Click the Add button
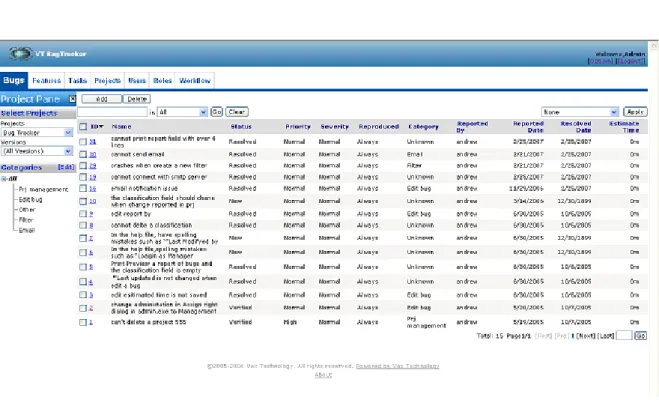Image resolution: width=659 pixels, height=406 pixels. (102, 99)
